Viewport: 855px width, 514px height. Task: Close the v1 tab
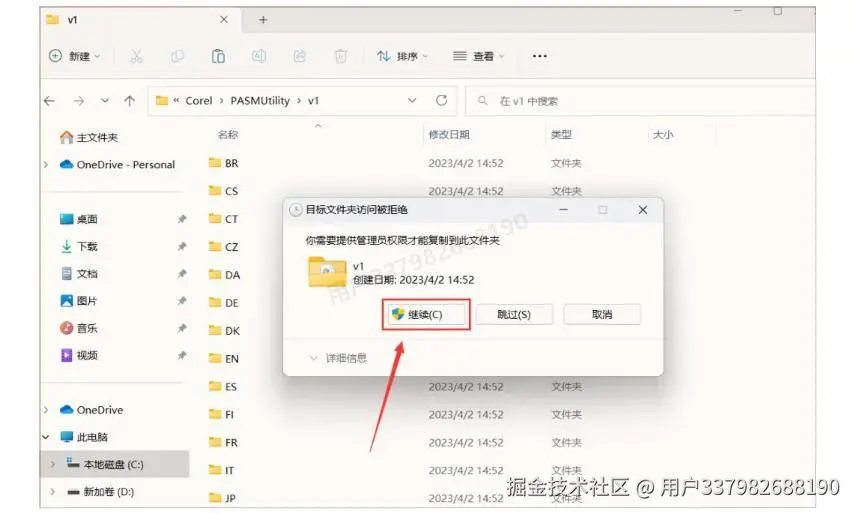(224, 20)
